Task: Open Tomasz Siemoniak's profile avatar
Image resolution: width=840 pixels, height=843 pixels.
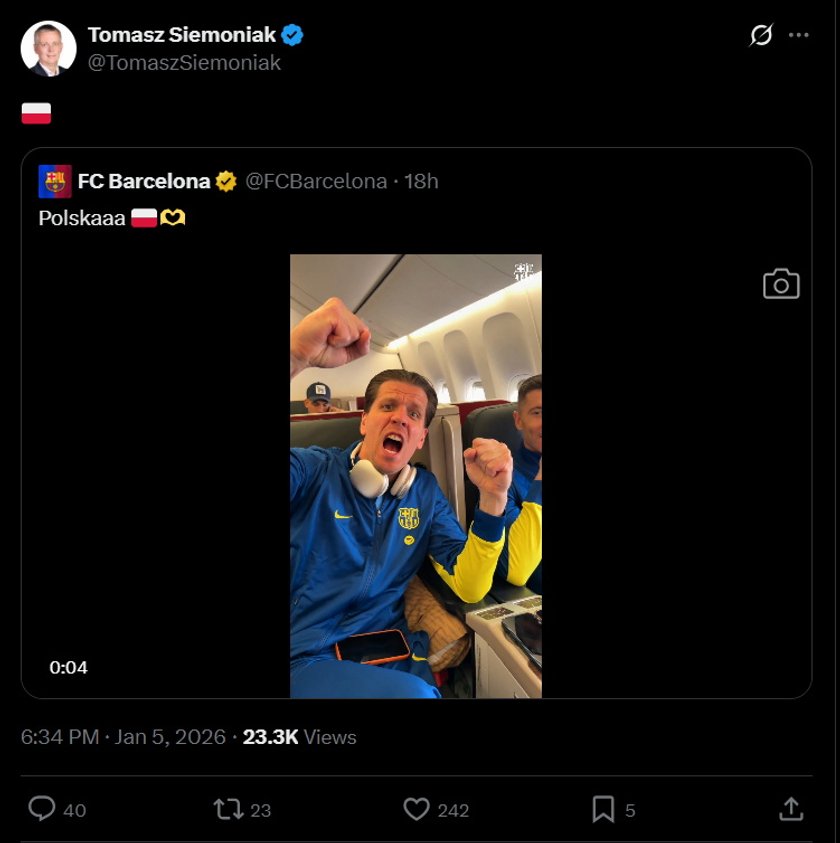Action: click(48, 48)
